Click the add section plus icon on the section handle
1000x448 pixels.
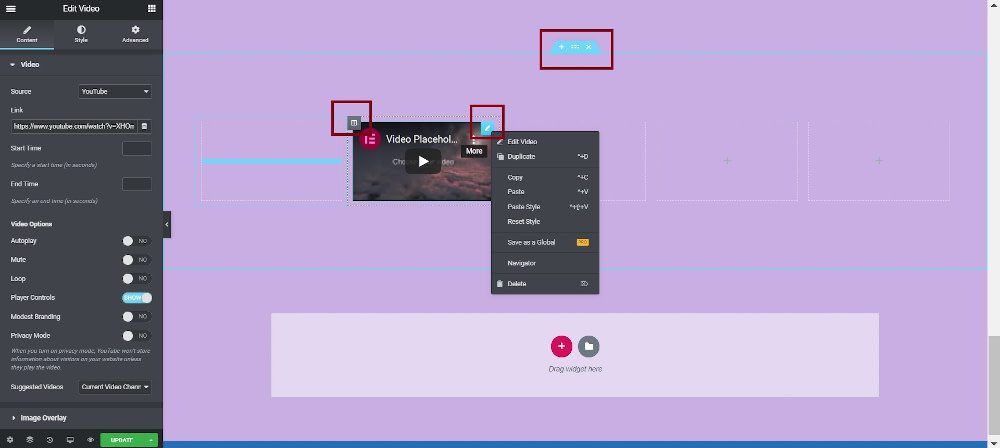pyautogui.click(x=561, y=47)
